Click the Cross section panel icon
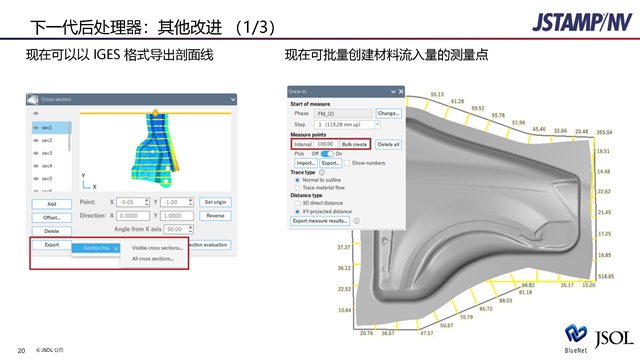 [33, 99]
